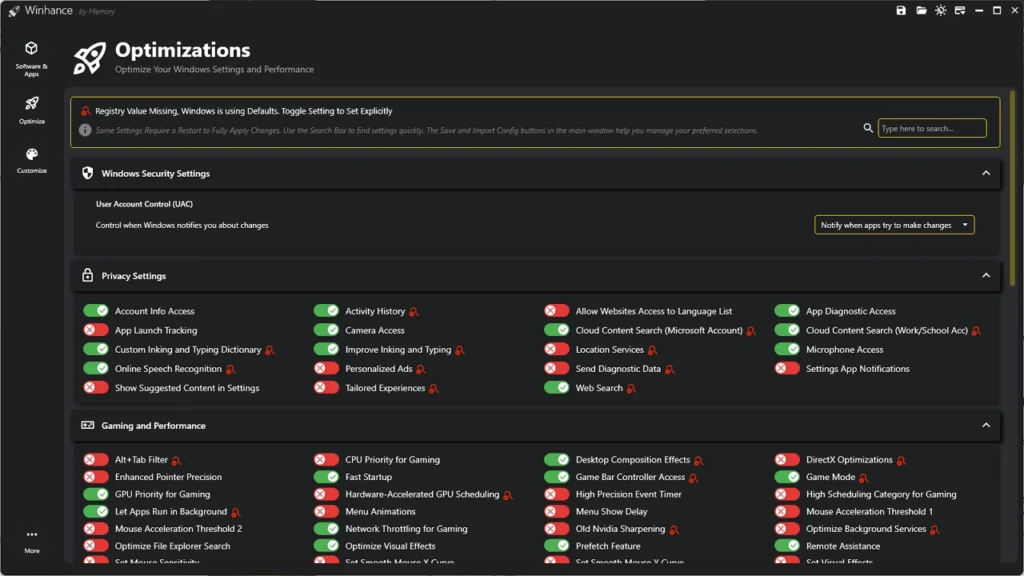Click the Save Config floppy disk icon
The width and height of the screenshot is (1024, 576).
click(x=901, y=10)
